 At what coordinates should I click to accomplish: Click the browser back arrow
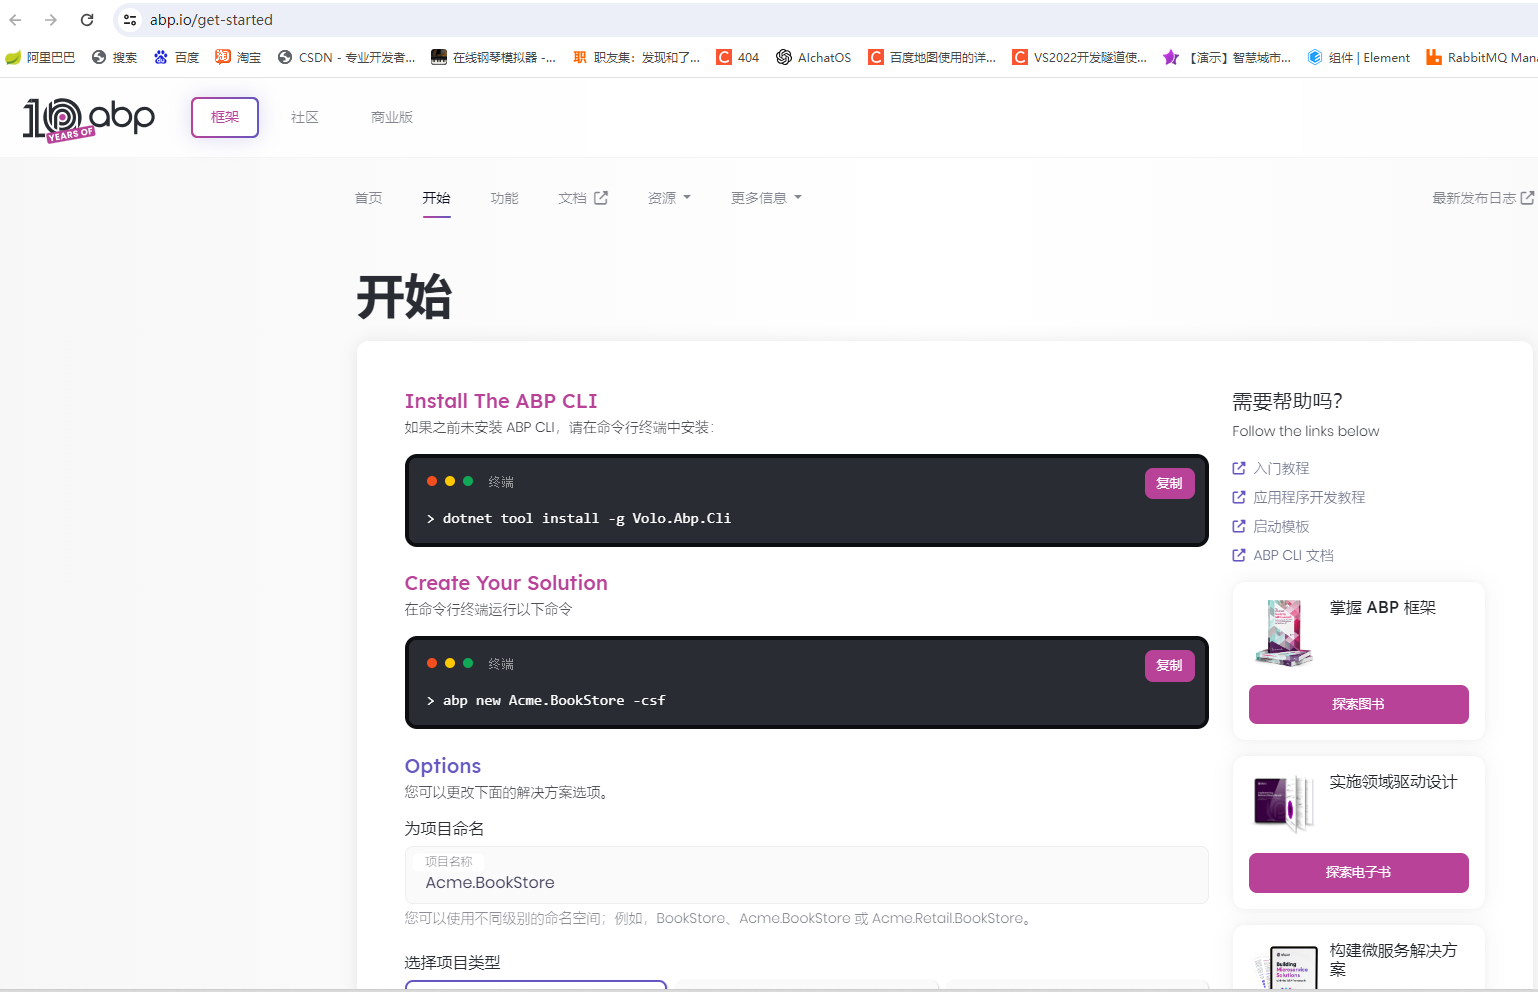click(x=14, y=19)
